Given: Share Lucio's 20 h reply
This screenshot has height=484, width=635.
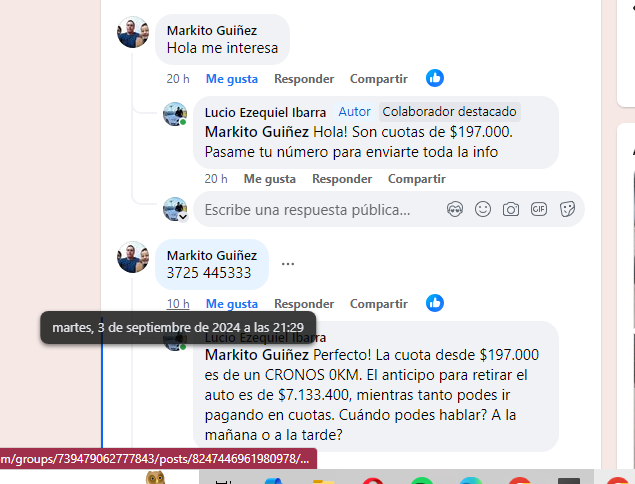Looking at the screenshot, I should click(417, 179).
